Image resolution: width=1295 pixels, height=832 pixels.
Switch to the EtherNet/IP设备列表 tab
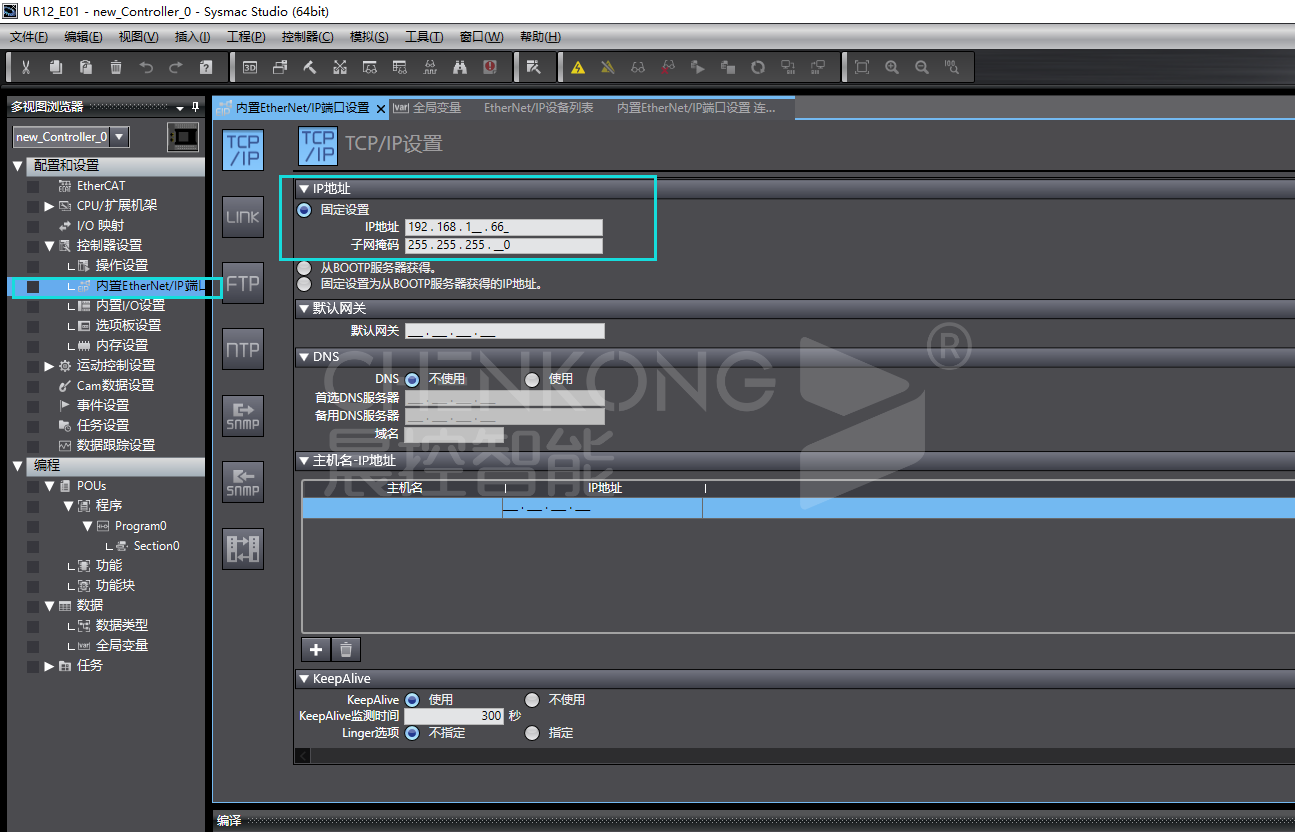coord(538,108)
